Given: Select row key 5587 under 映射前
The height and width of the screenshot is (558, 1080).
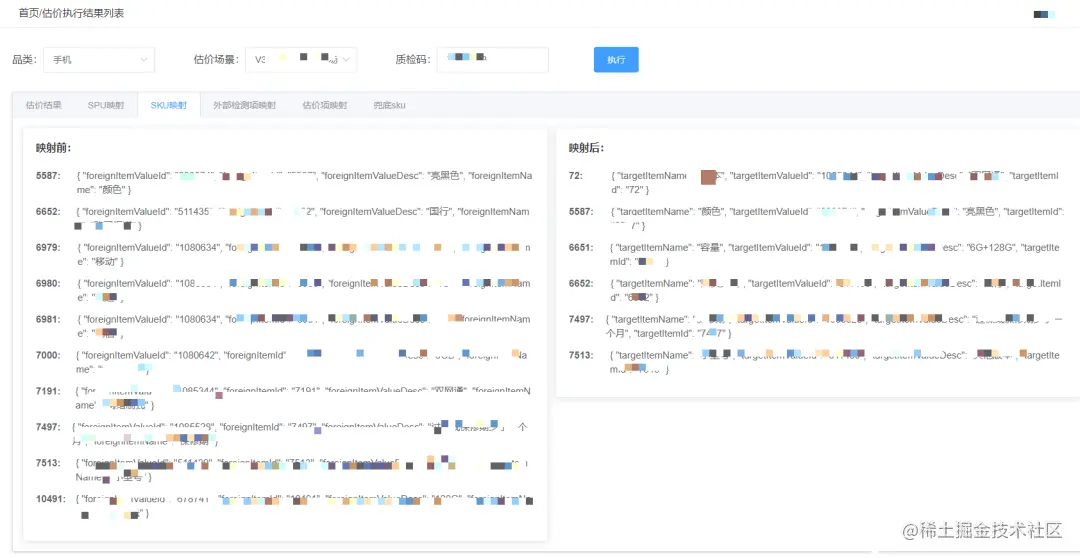Looking at the screenshot, I should point(48,176).
